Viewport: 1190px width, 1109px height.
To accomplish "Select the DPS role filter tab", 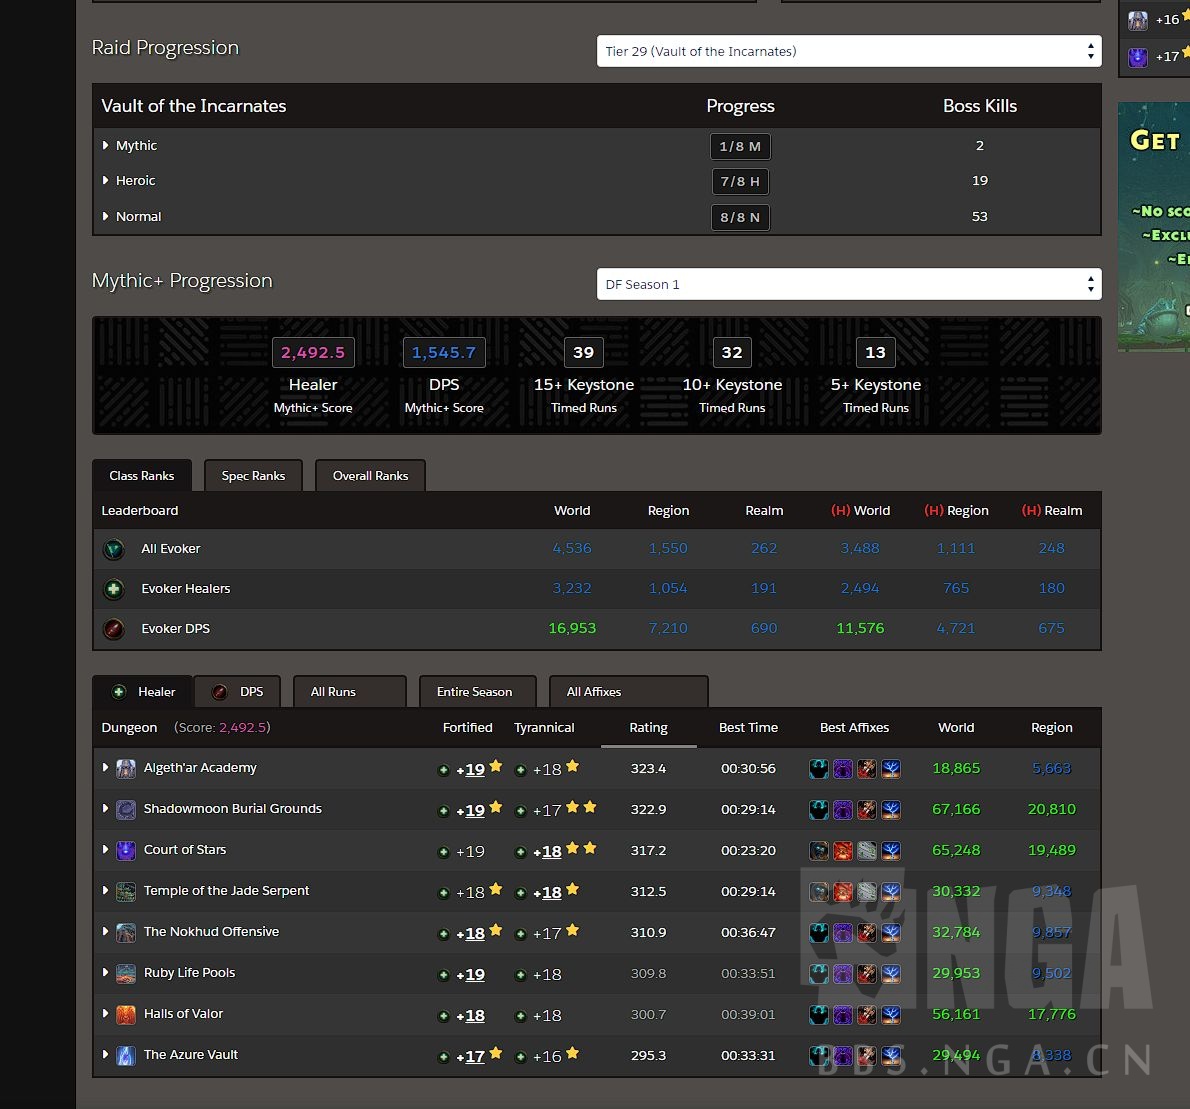I will pos(238,692).
